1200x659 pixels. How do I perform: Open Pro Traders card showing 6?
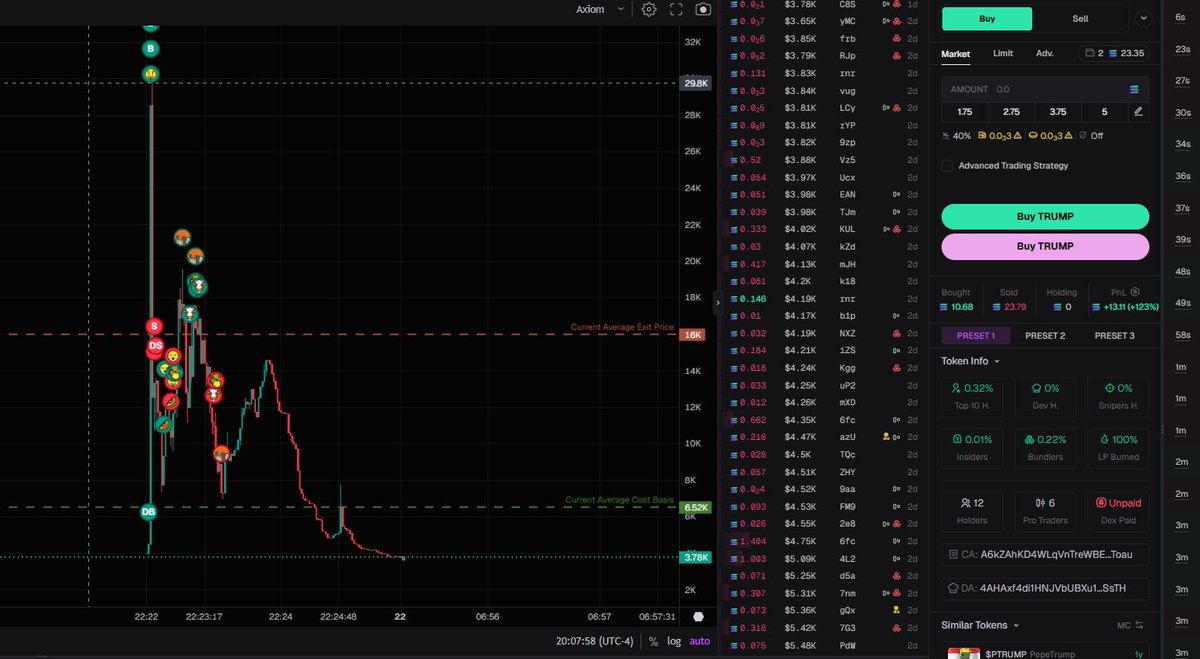(x=1045, y=510)
